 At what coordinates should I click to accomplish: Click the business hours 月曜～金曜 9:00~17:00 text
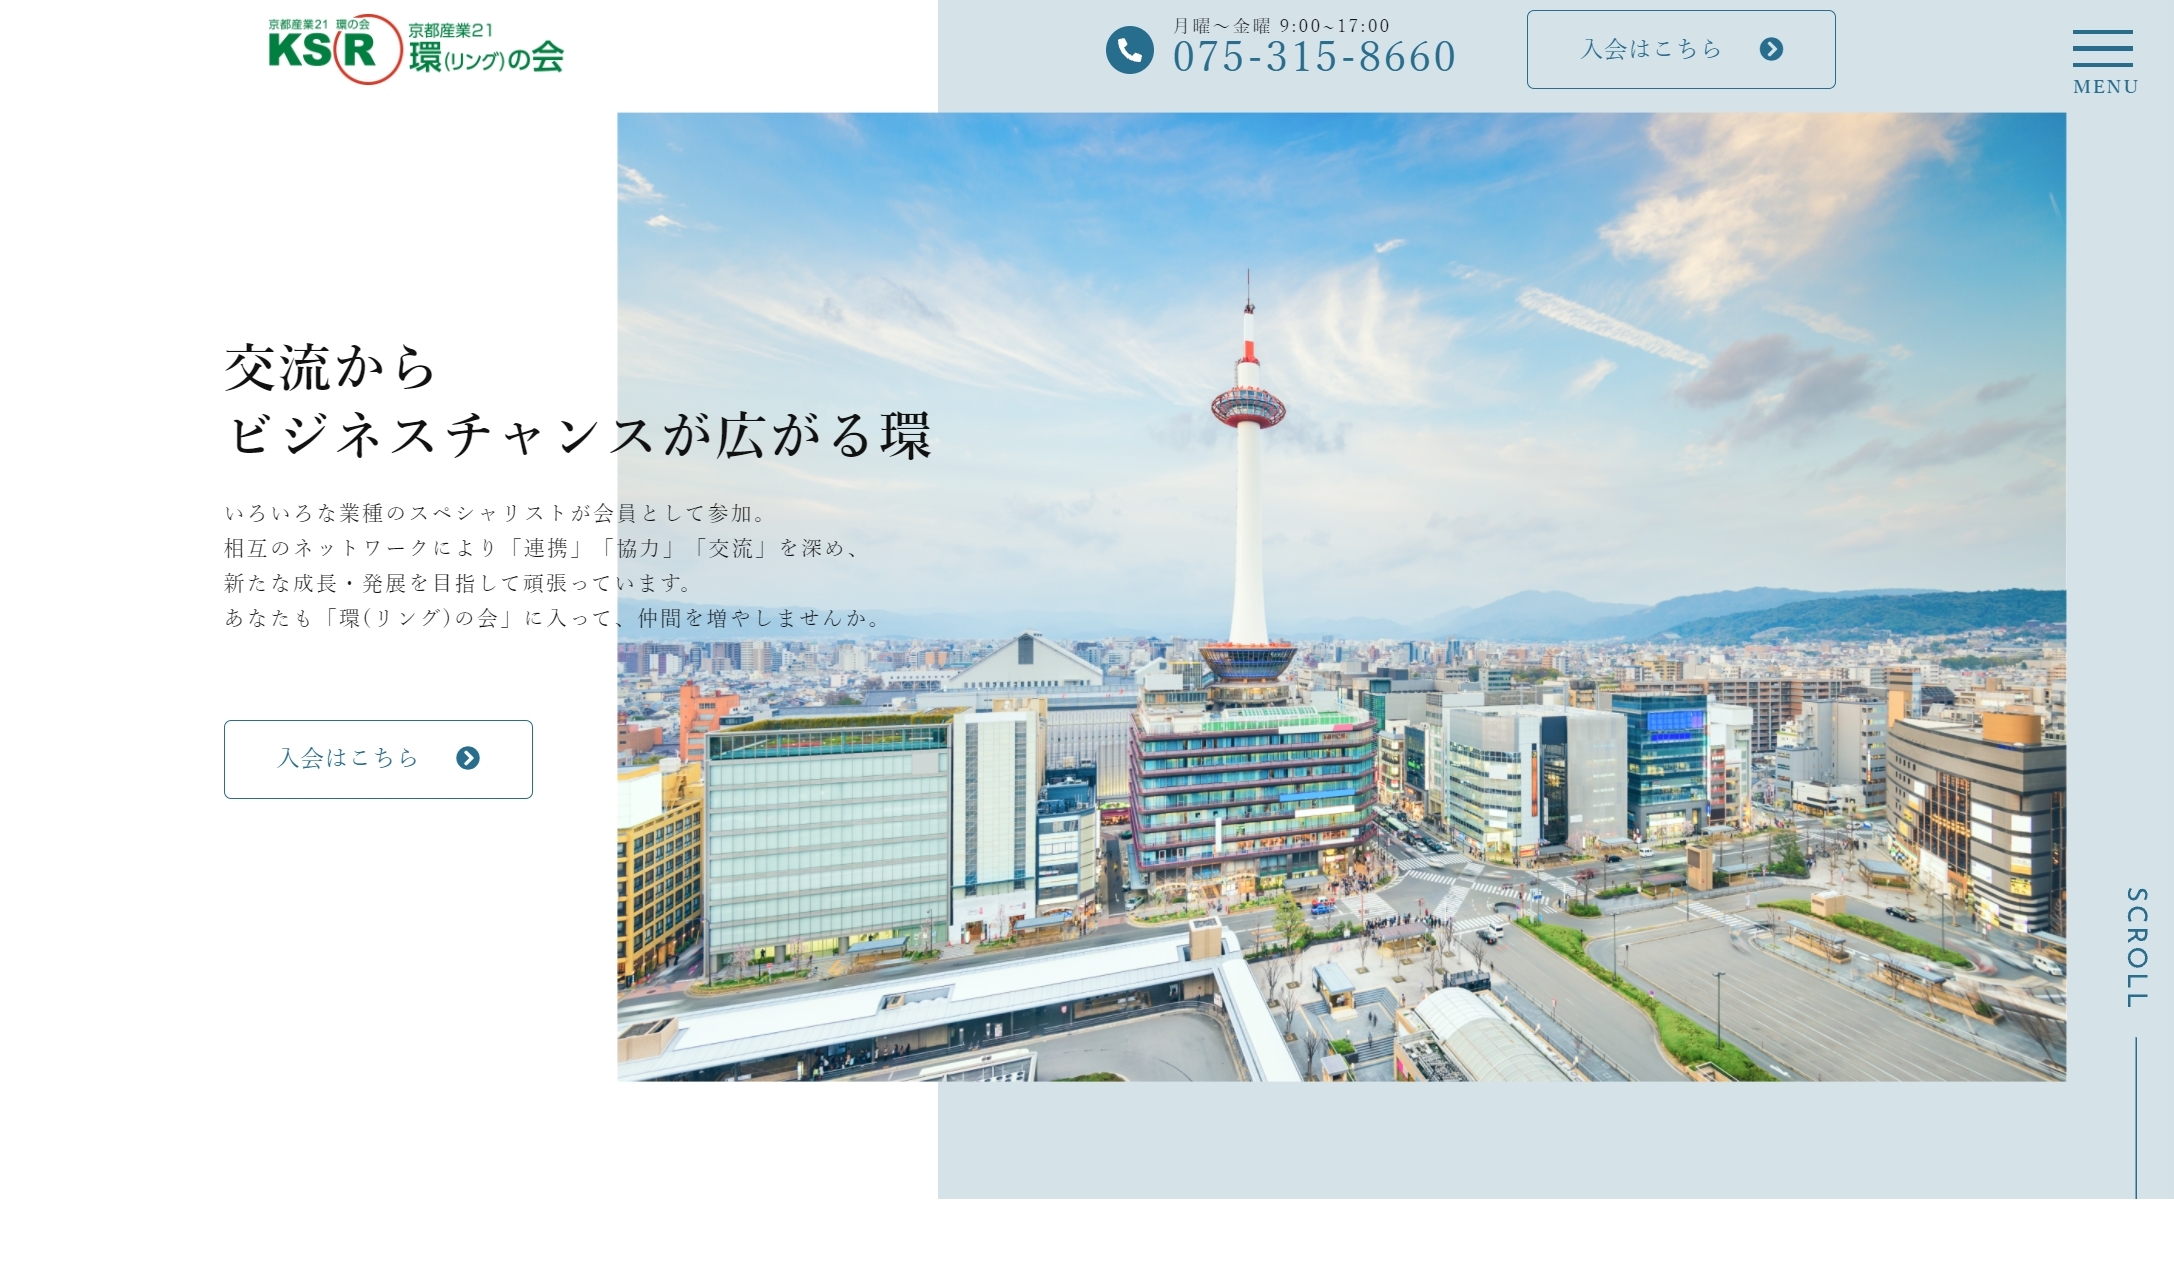[x=1281, y=26]
